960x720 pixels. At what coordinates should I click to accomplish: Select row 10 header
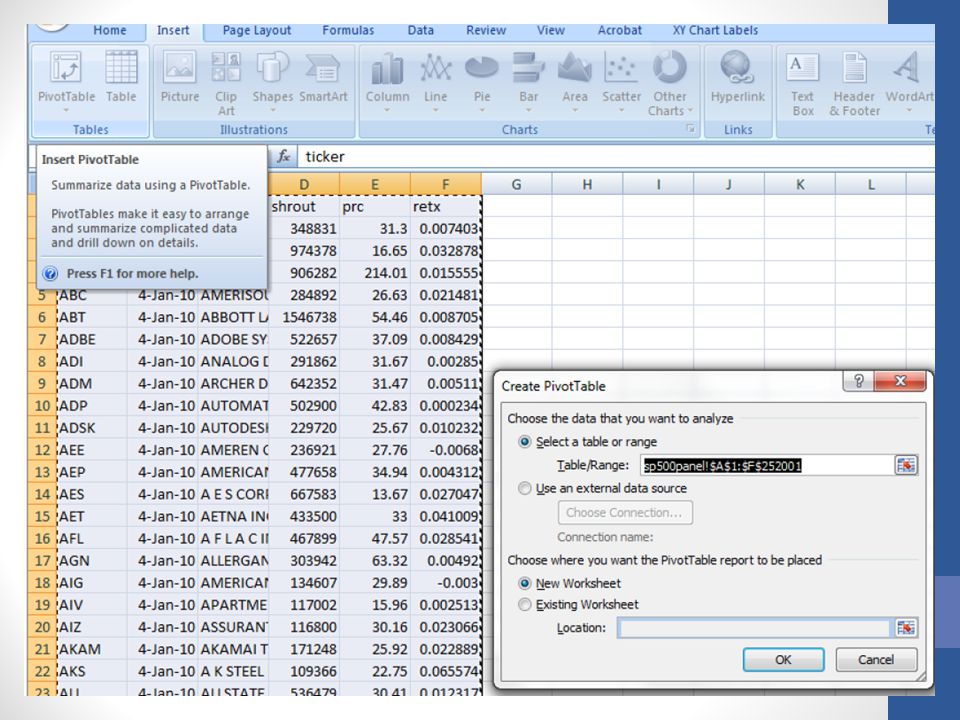(x=42, y=405)
